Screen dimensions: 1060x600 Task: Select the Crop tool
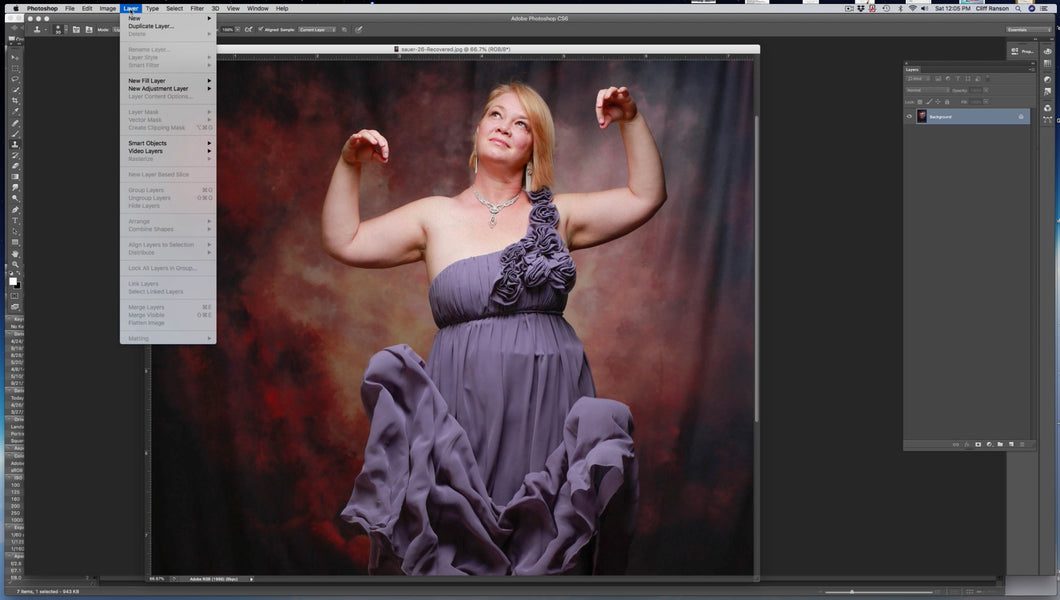pos(15,101)
